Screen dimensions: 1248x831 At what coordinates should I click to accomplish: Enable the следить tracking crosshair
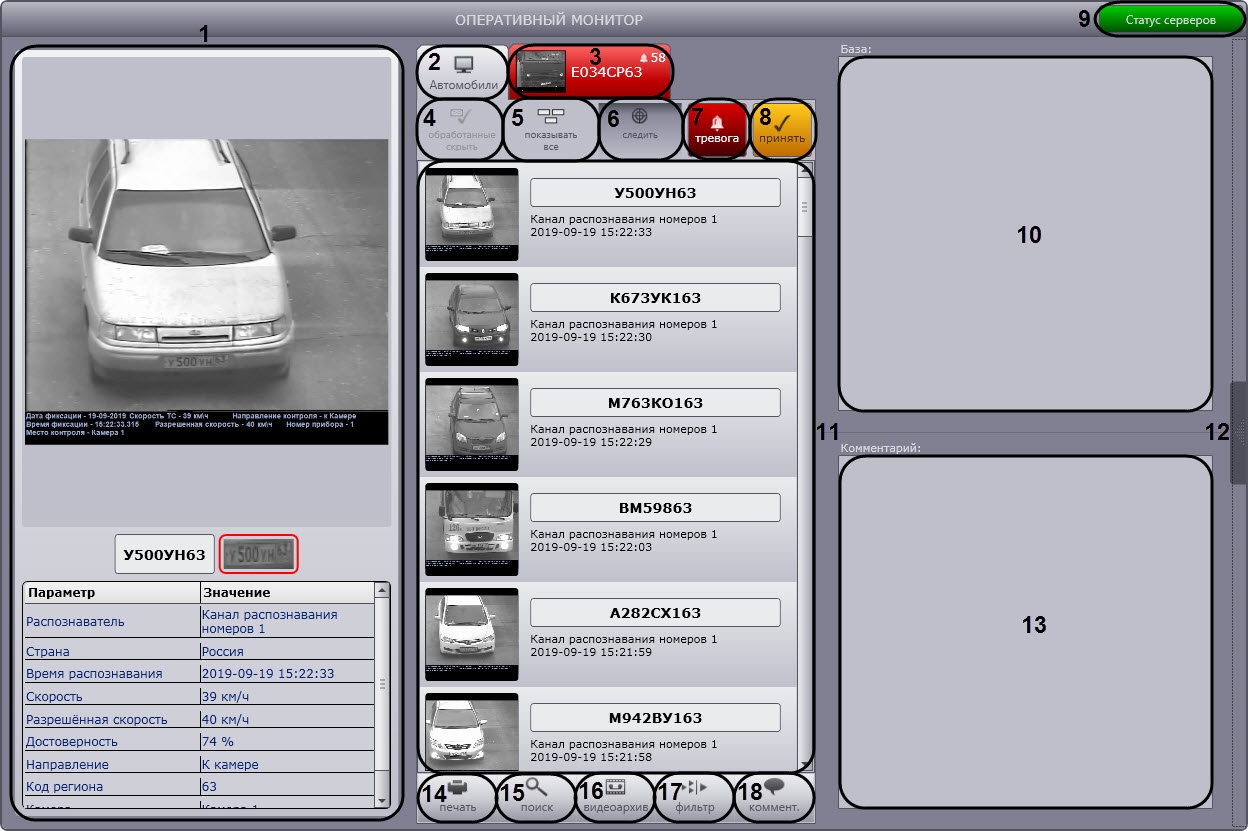(640, 129)
